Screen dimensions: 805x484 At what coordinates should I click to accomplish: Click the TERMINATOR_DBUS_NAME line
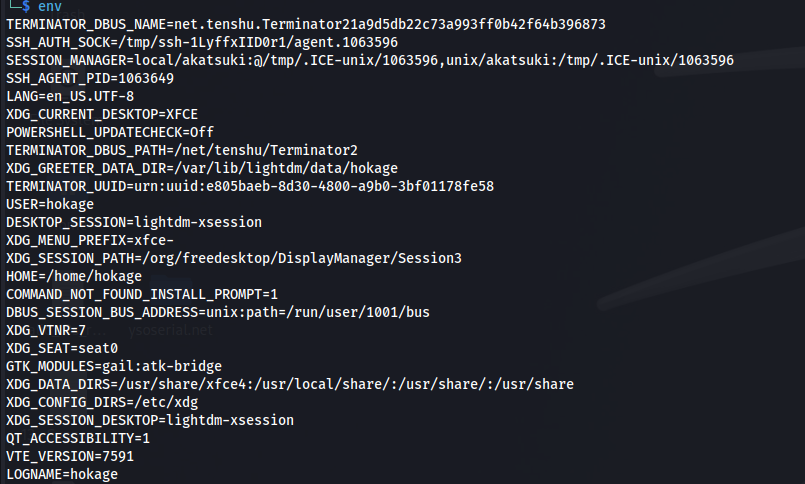pos(306,24)
